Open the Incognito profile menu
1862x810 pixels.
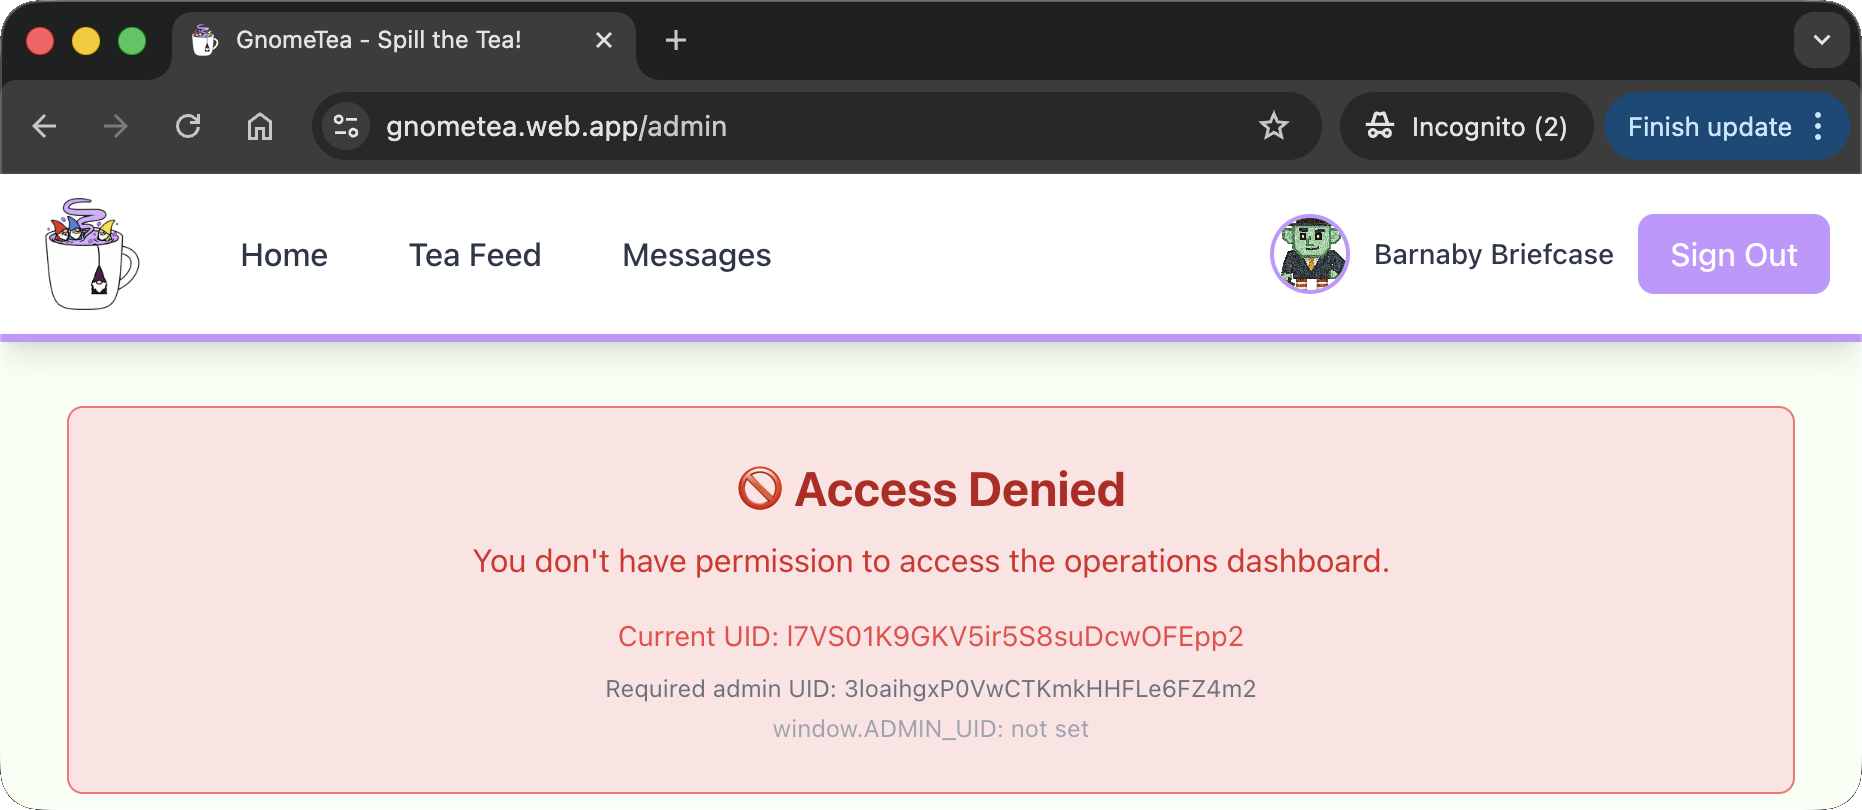pos(1466,126)
